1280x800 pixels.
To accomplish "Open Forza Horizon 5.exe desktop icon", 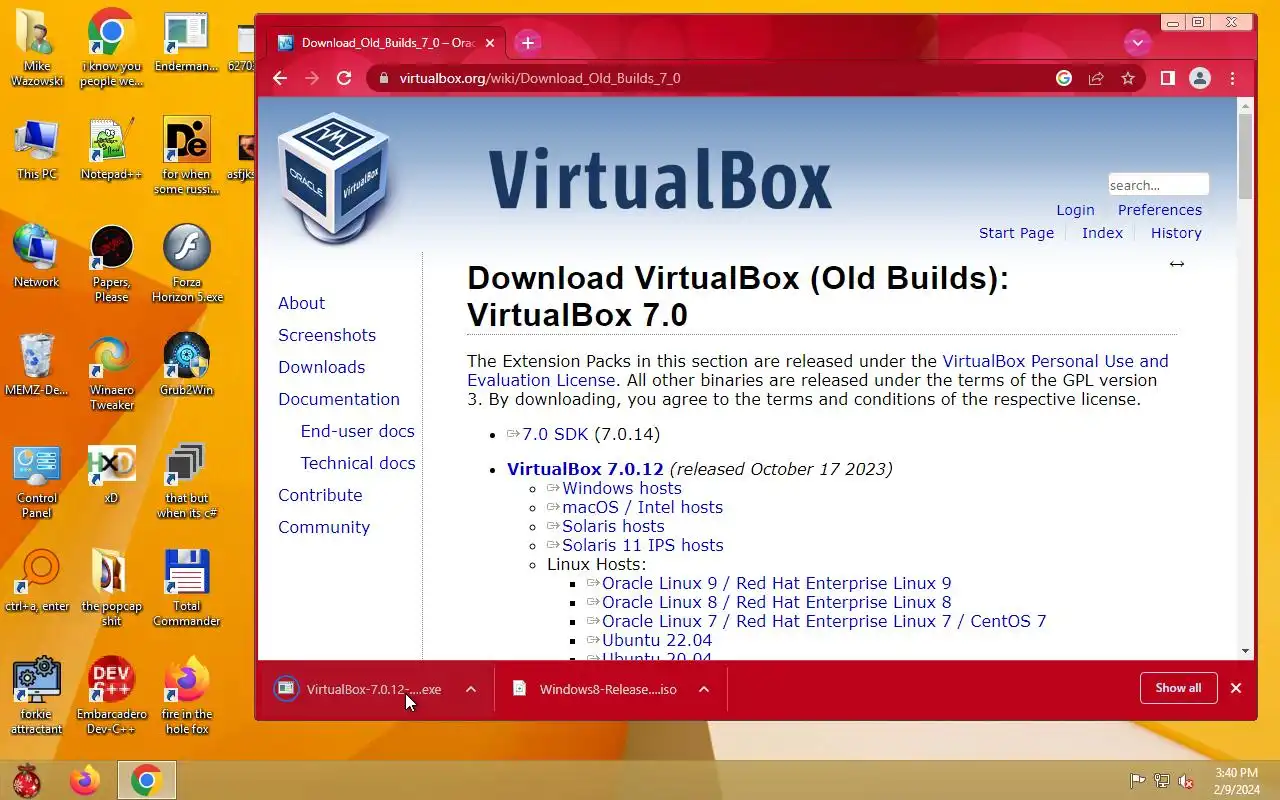I will coord(186,264).
